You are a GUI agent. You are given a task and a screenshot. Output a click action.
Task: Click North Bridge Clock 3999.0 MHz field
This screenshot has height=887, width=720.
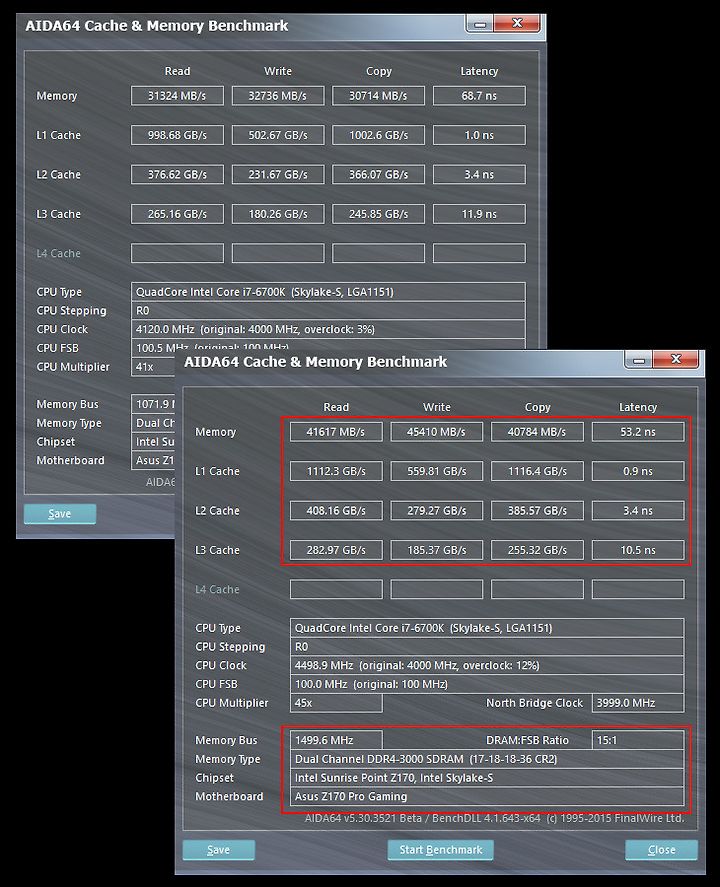tap(638, 703)
